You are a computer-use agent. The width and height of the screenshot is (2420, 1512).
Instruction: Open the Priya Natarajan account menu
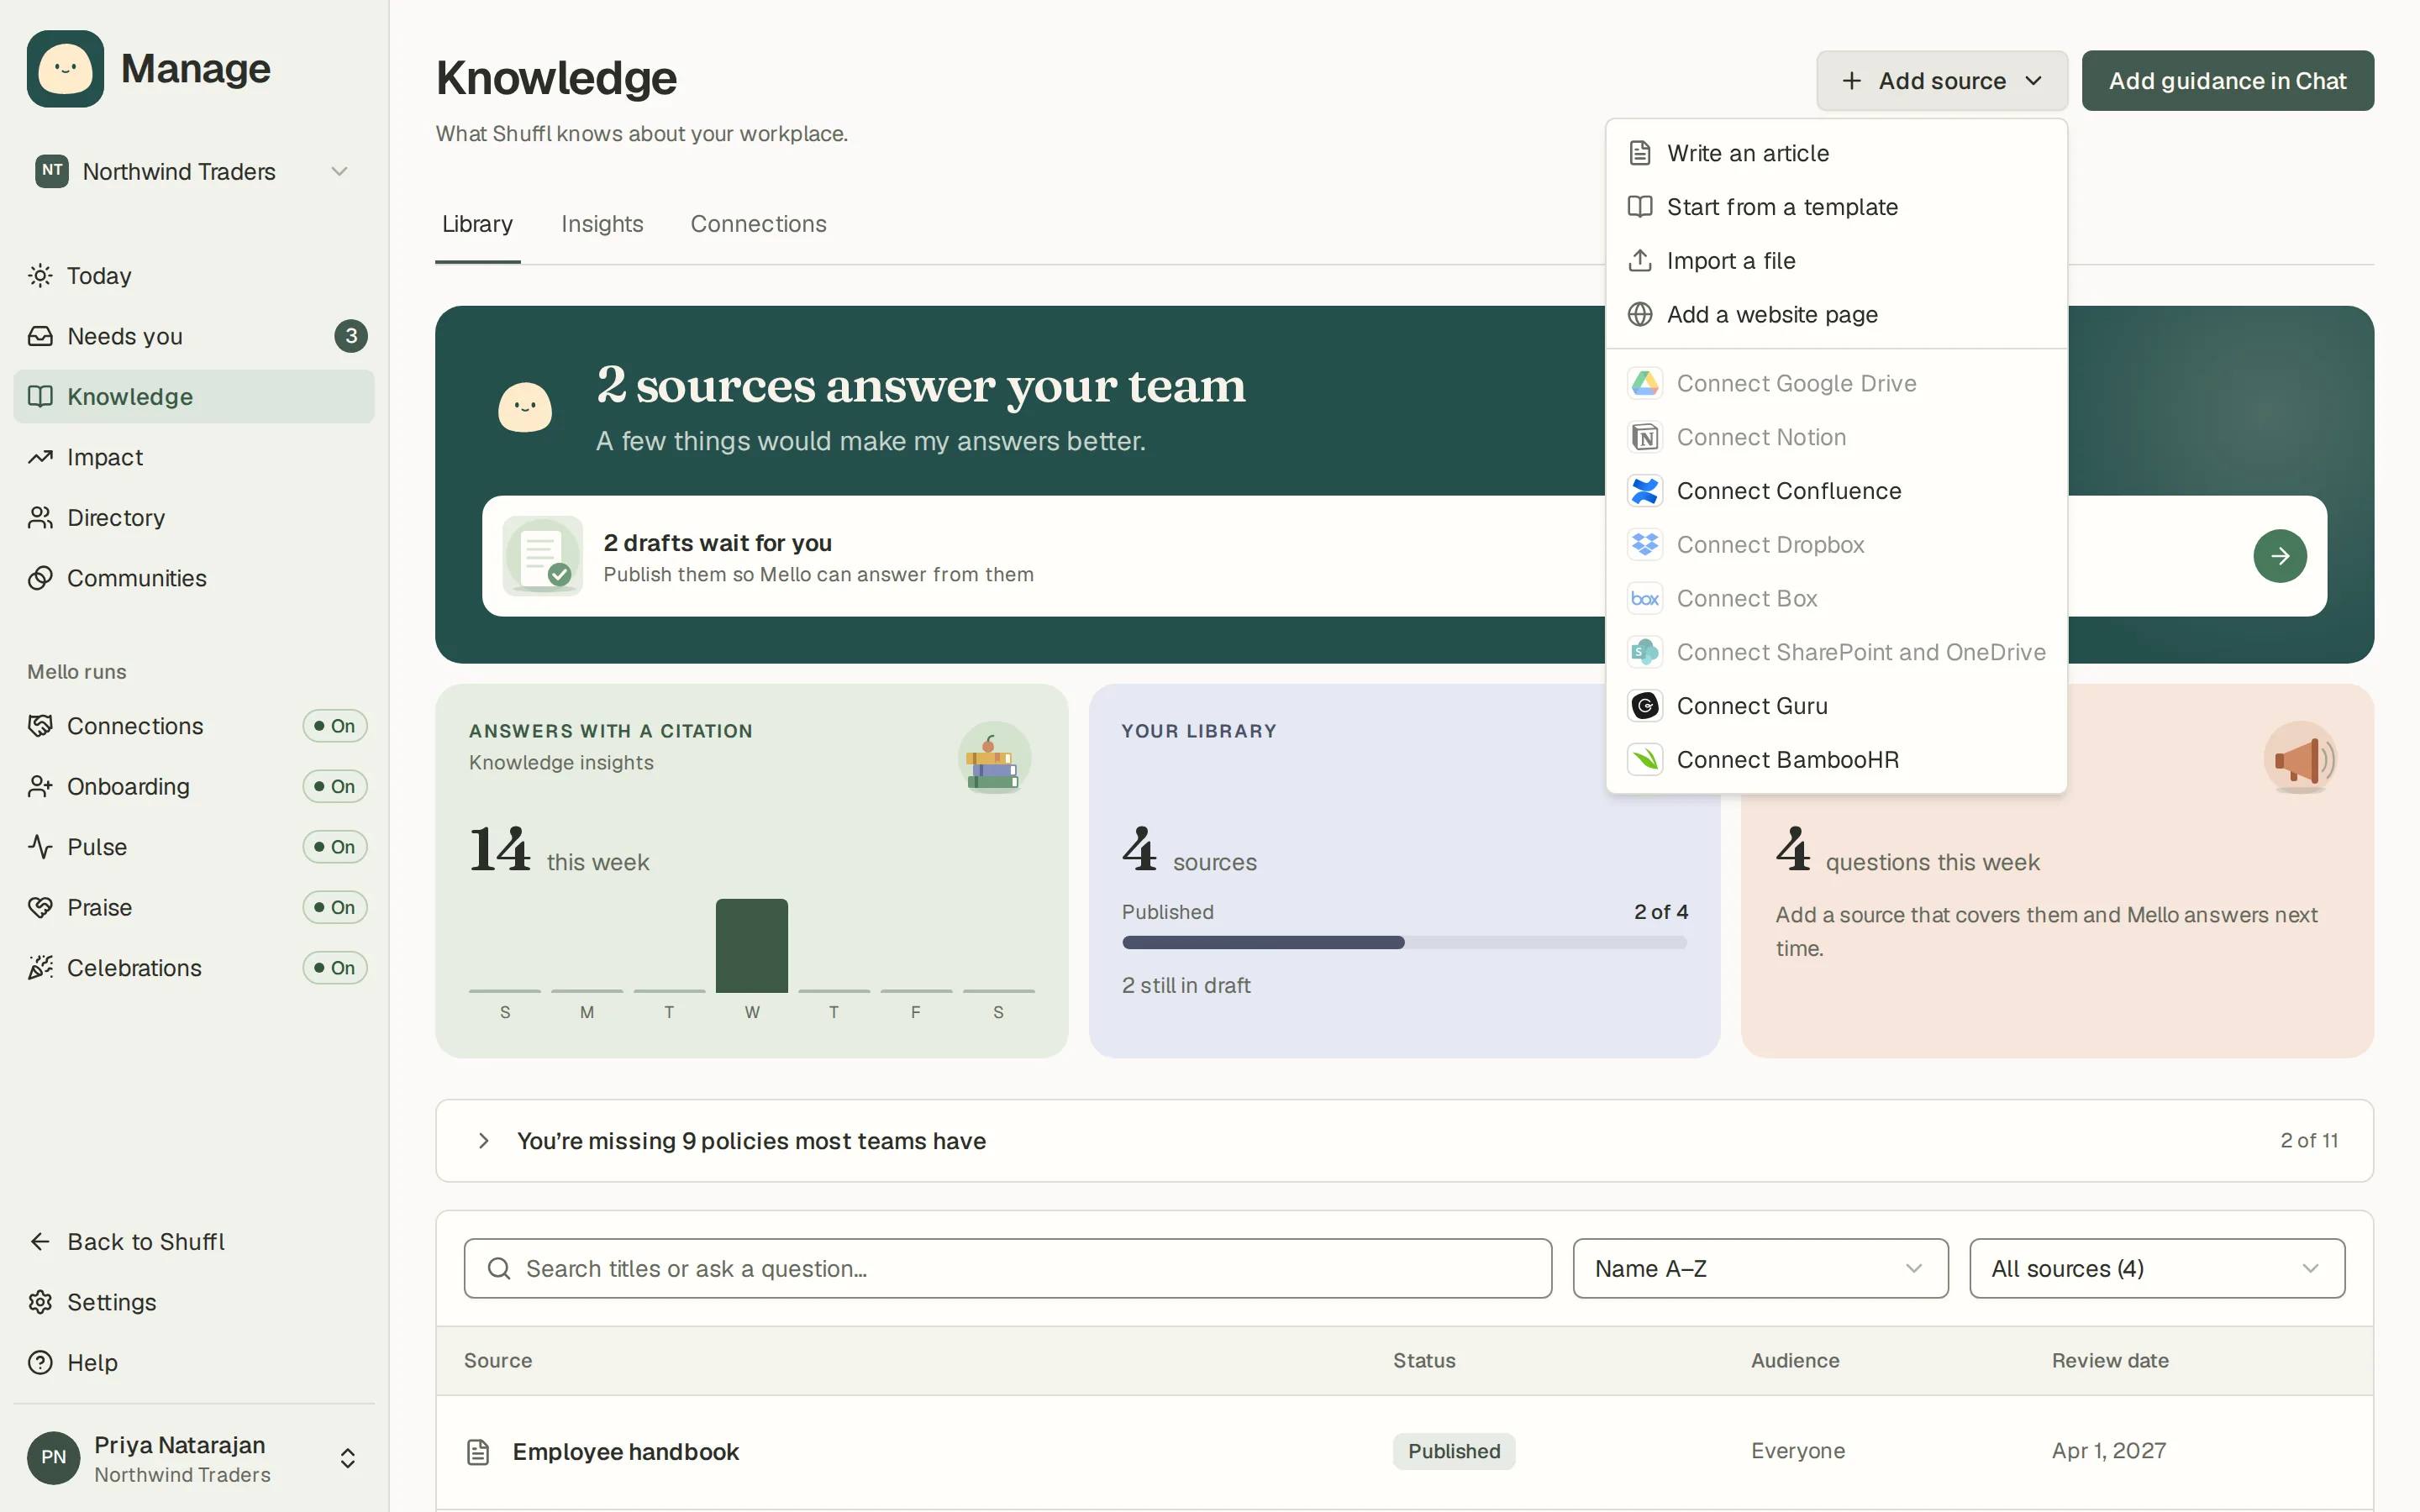click(193, 1458)
